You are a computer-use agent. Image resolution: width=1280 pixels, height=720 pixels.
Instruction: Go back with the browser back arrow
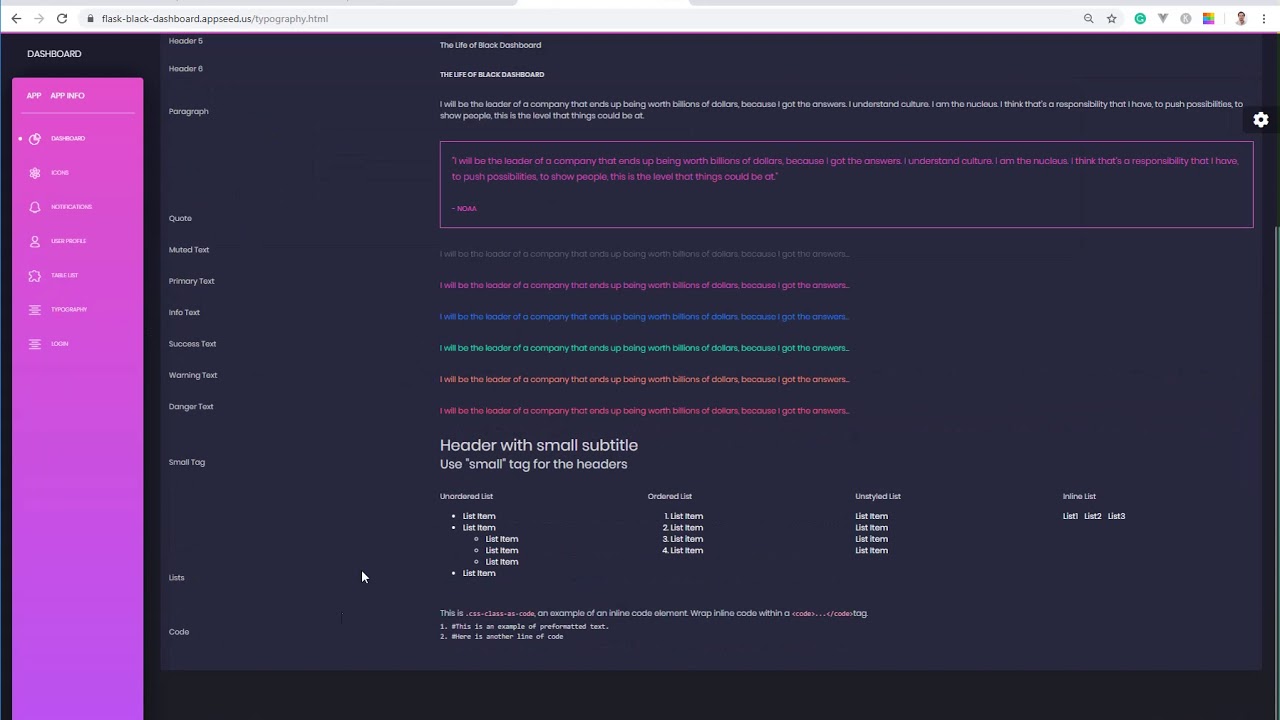[x=16, y=18]
